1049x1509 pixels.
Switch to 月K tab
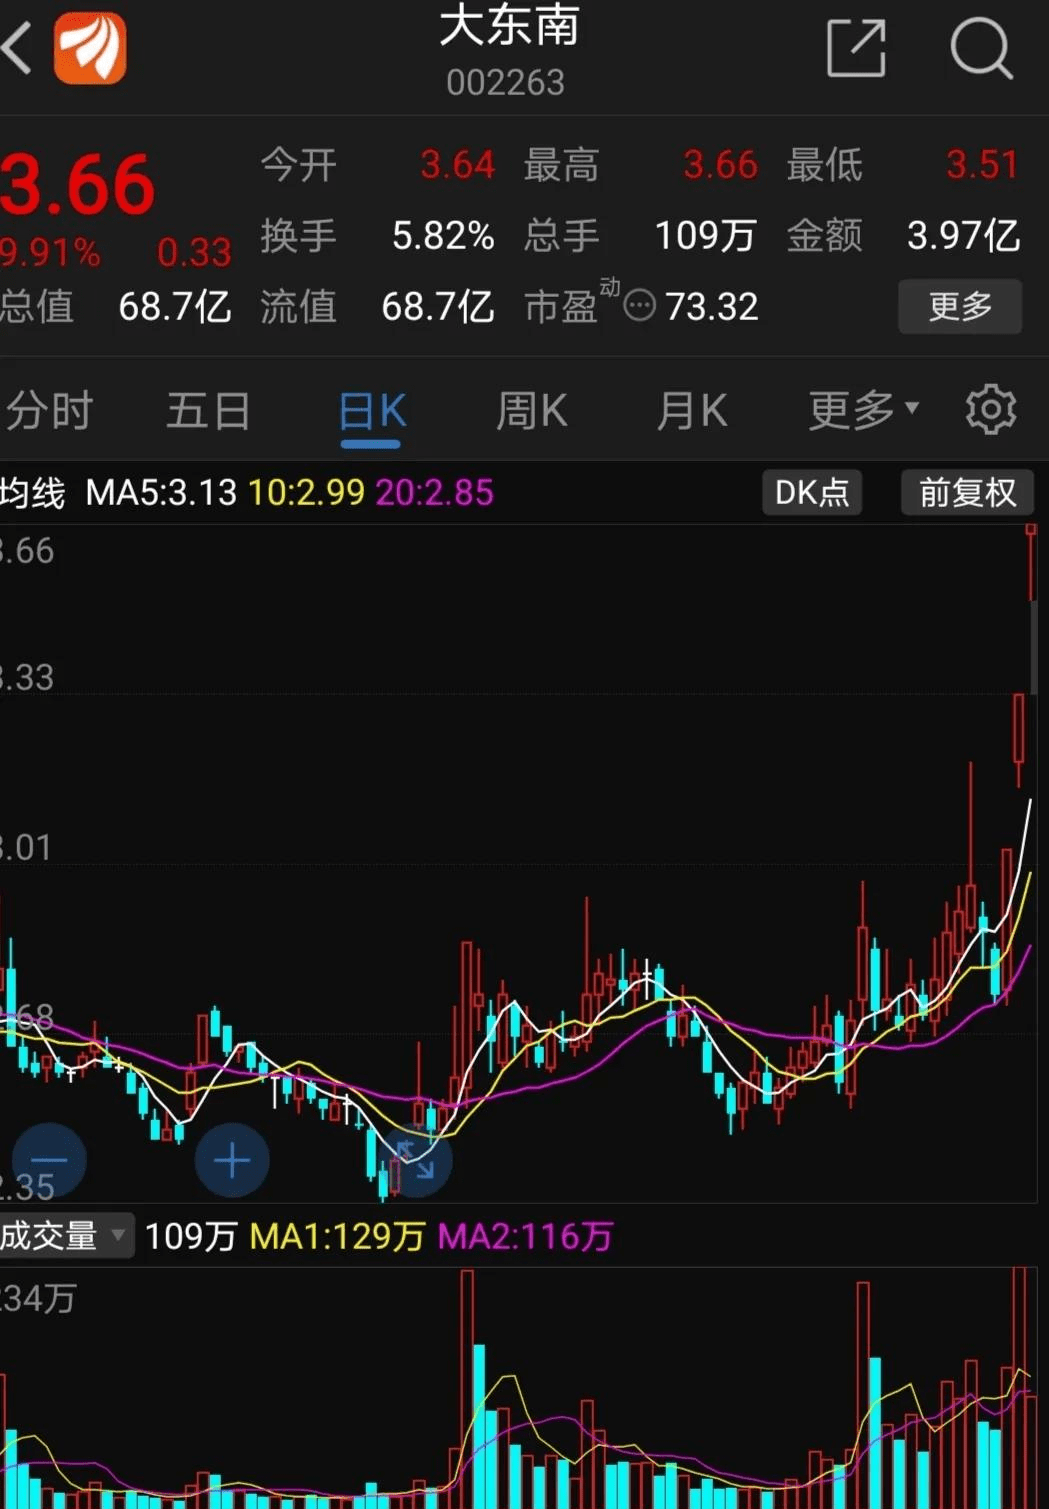[x=692, y=410]
